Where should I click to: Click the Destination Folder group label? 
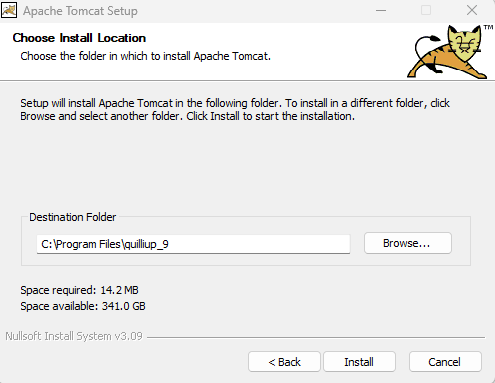(x=73, y=217)
